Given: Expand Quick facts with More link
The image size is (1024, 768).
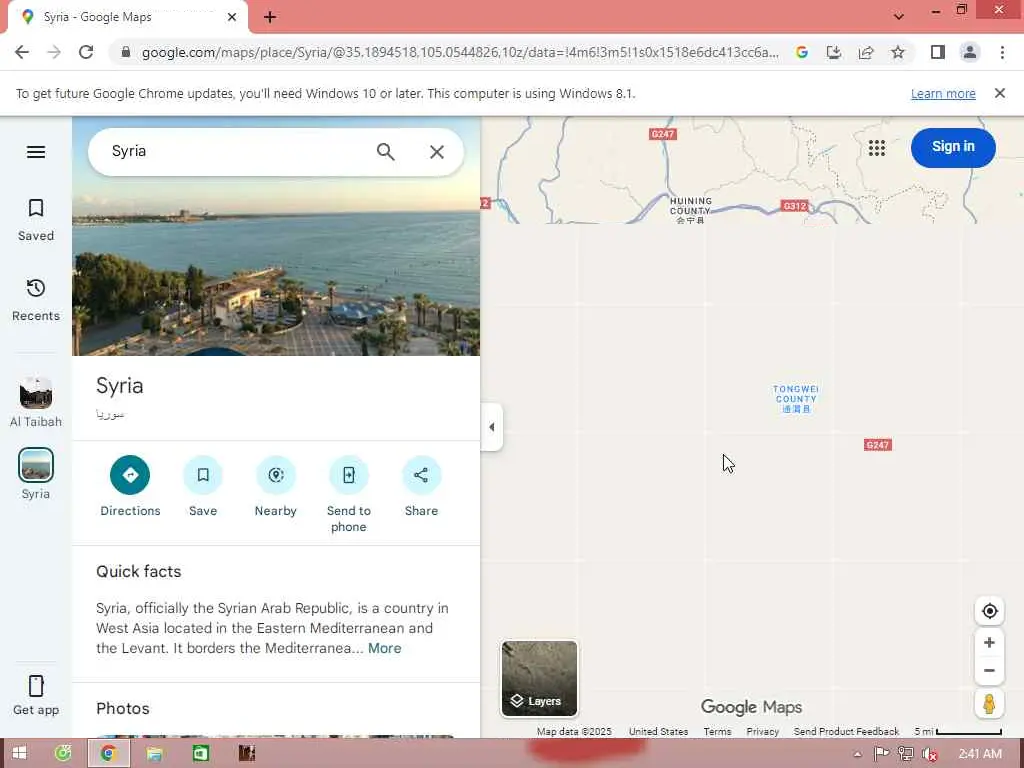Looking at the screenshot, I should click(x=385, y=648).
